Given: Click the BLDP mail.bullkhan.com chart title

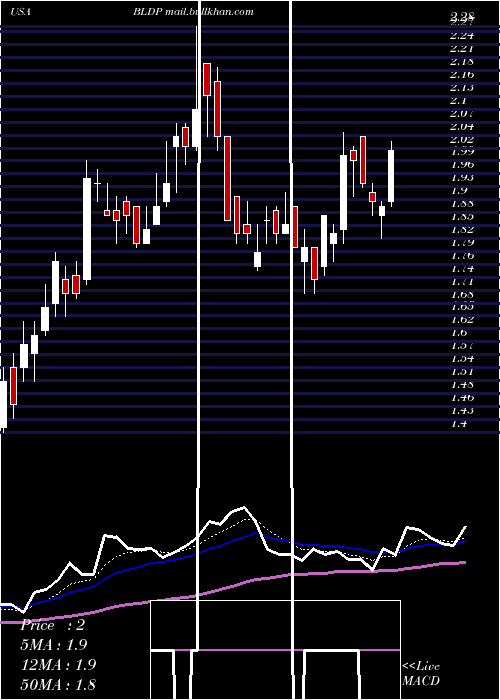Looking at the screenshot, I should pyautogui.click(x=193, y=12).
